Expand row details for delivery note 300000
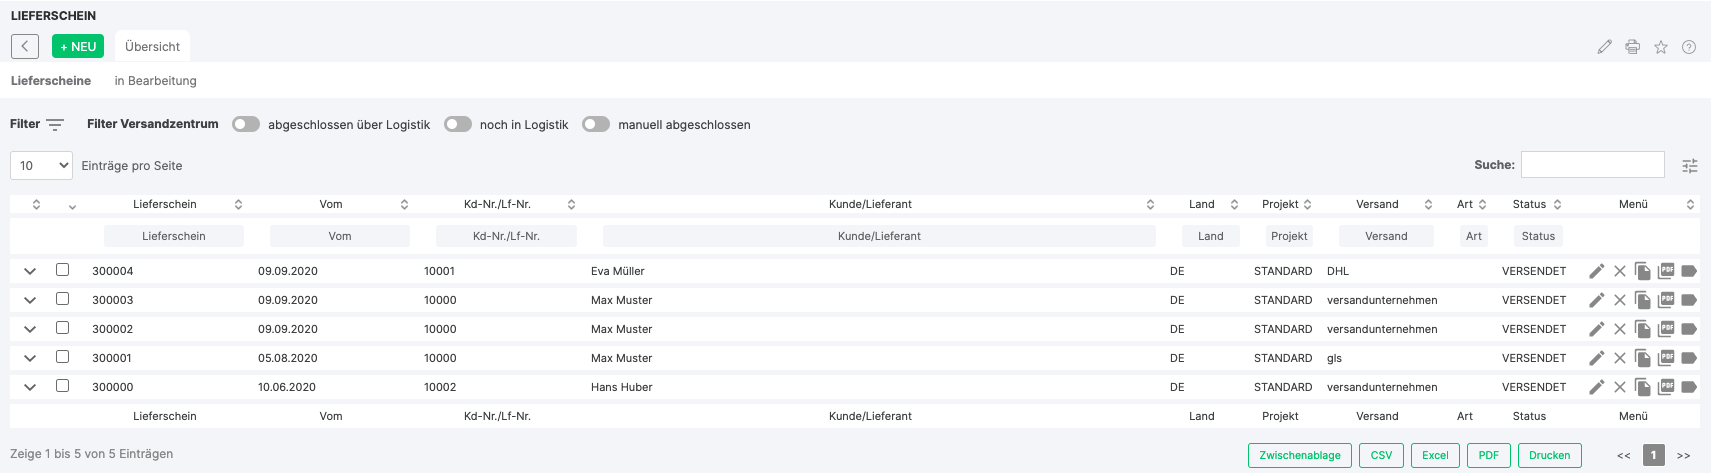This screenshot has width=1711, height=473. coord(30,387)
